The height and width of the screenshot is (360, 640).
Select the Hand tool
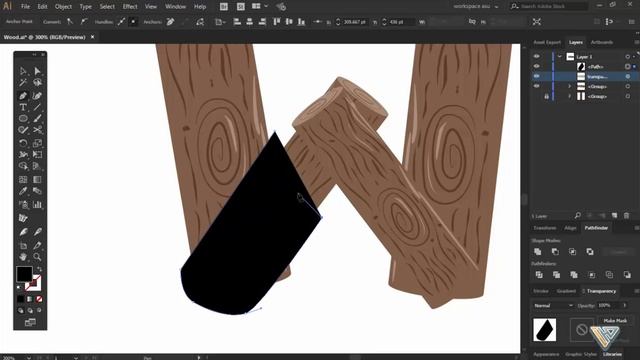point(23,257)
